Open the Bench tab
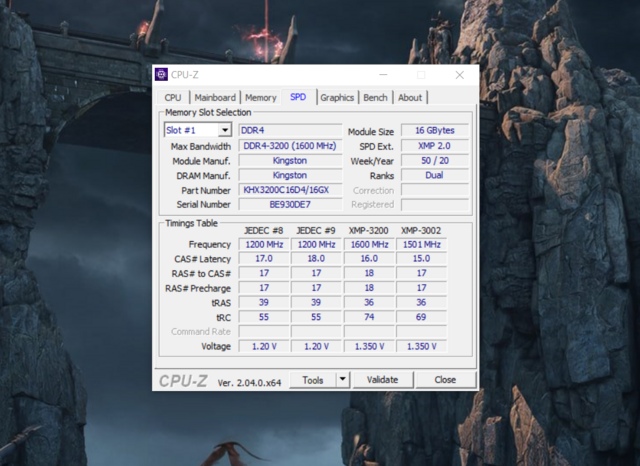 click(x=375, y=97)
